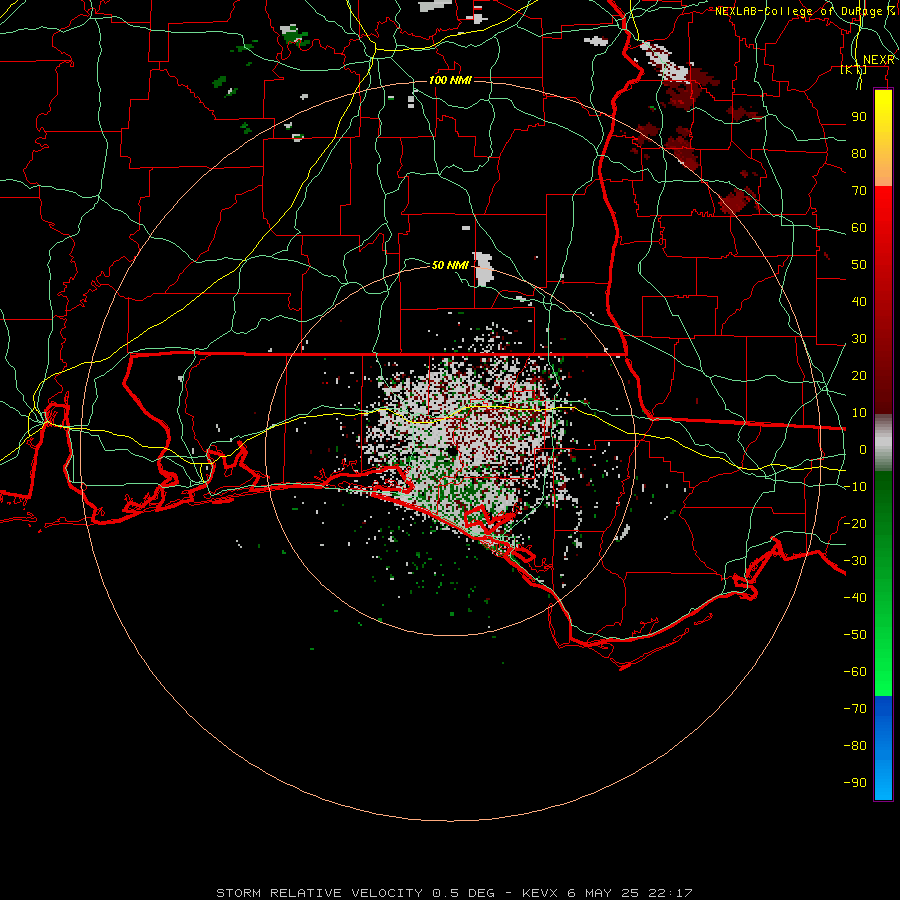Click the -60 value on velocity scale
The image size is (900, 900).
coord(855,672)
